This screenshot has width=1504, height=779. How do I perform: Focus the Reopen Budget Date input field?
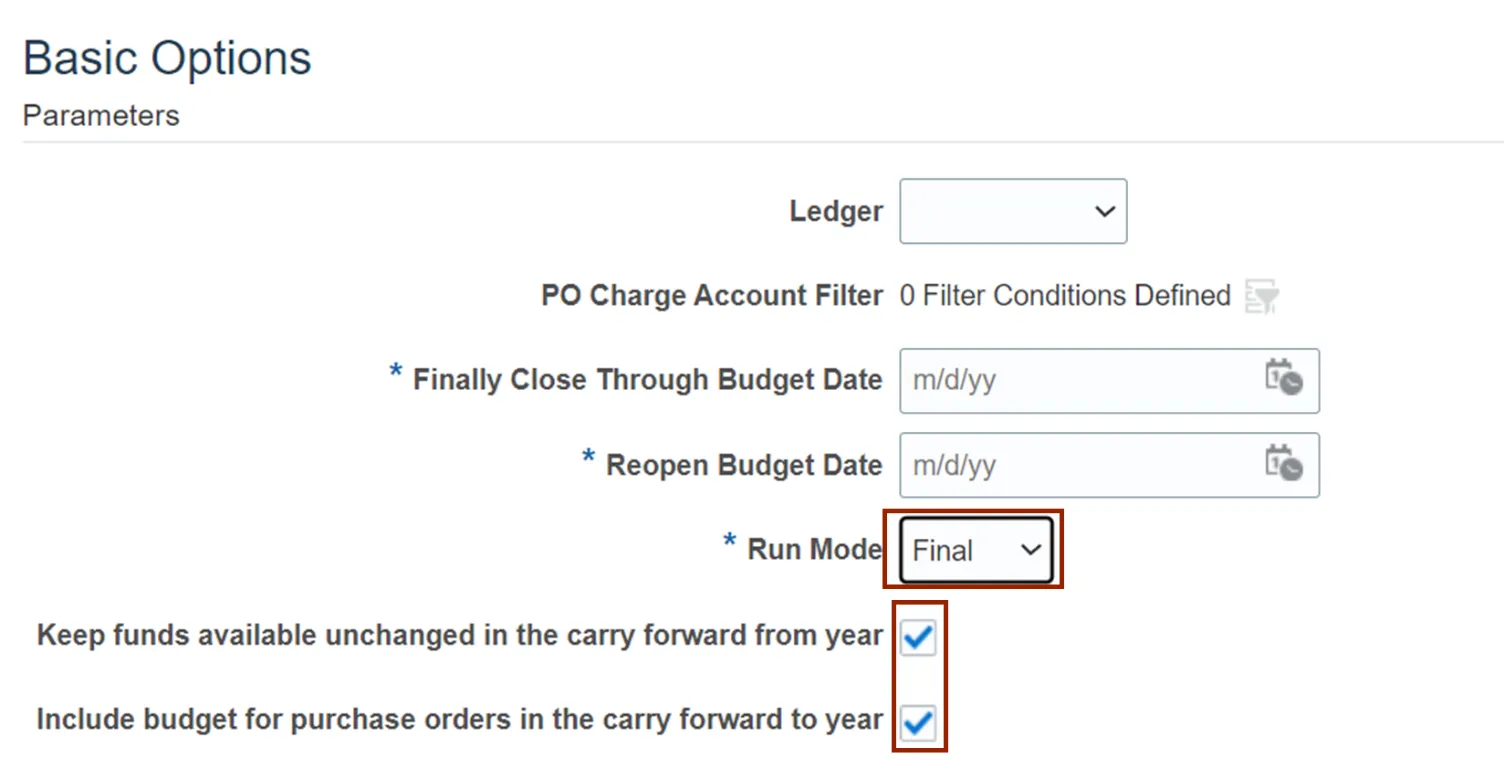click(1075, 465)
